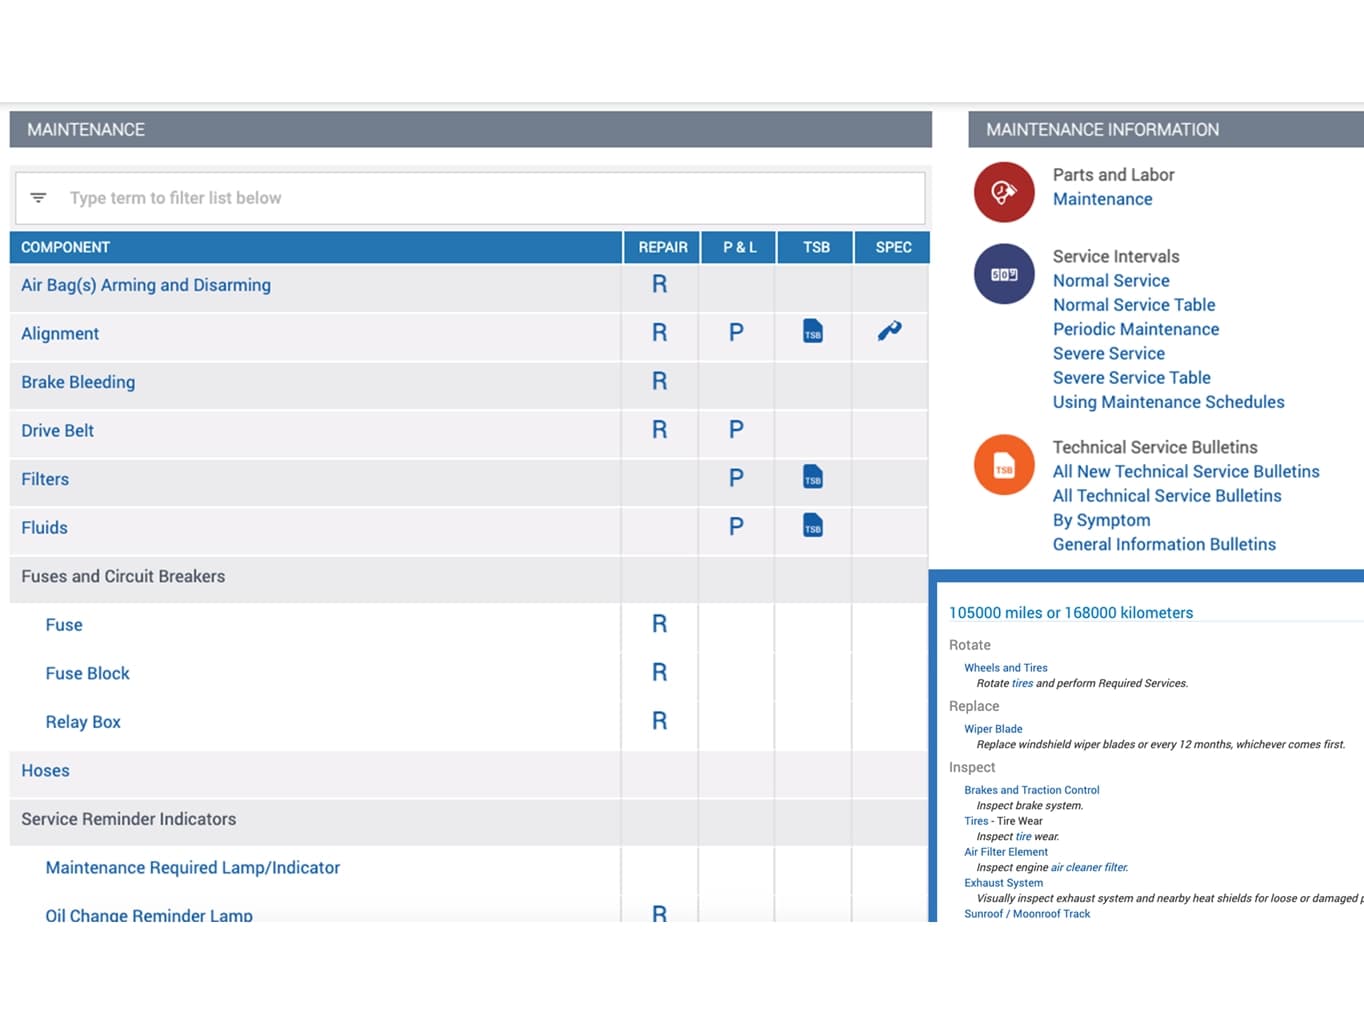Open Parts & Labor P icon for Alignment

tap(736, 332)
